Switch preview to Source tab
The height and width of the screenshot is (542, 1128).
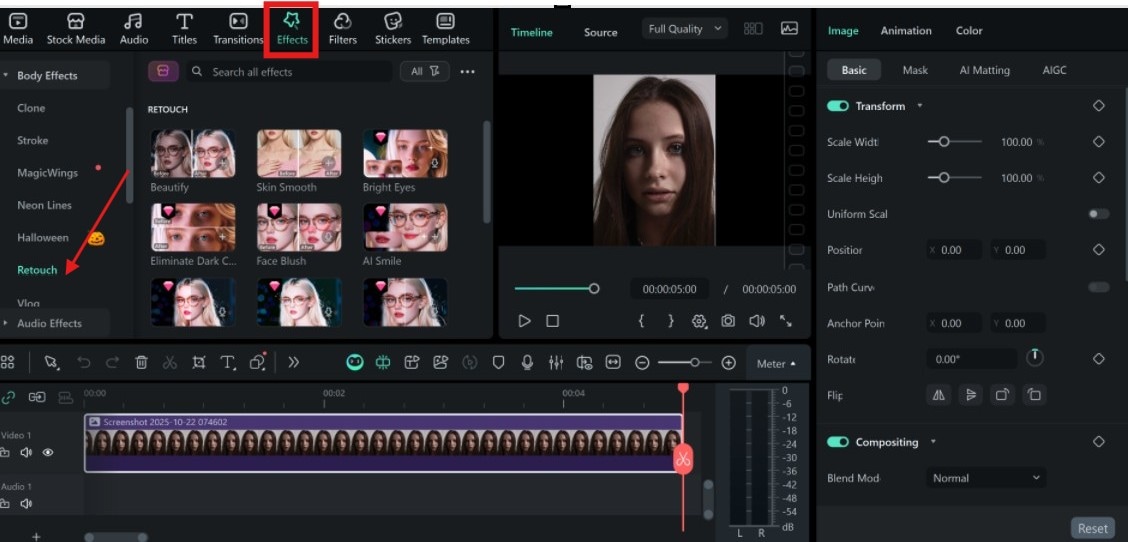click(601, 32)
